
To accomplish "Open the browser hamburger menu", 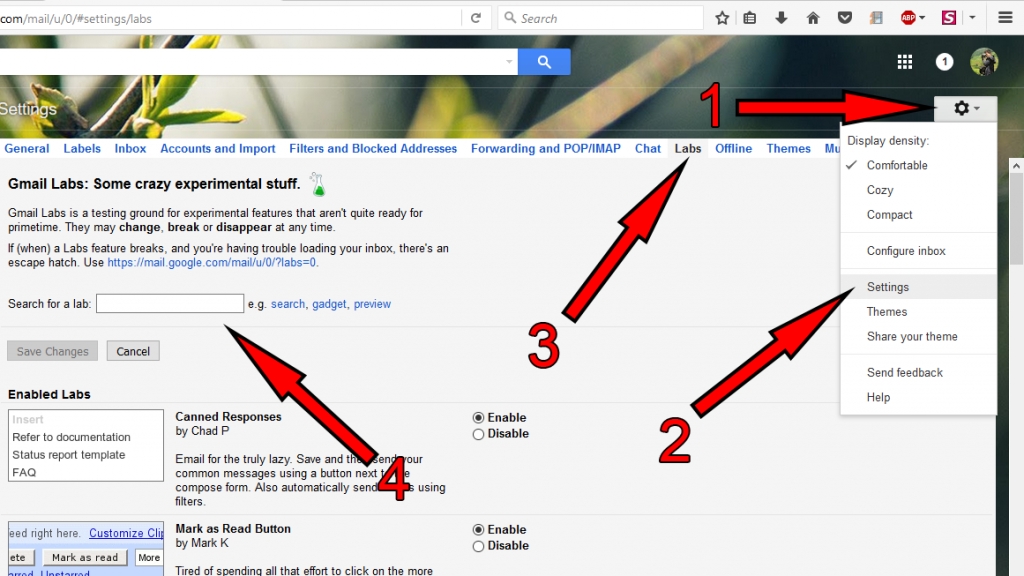I will [1006, 18].
